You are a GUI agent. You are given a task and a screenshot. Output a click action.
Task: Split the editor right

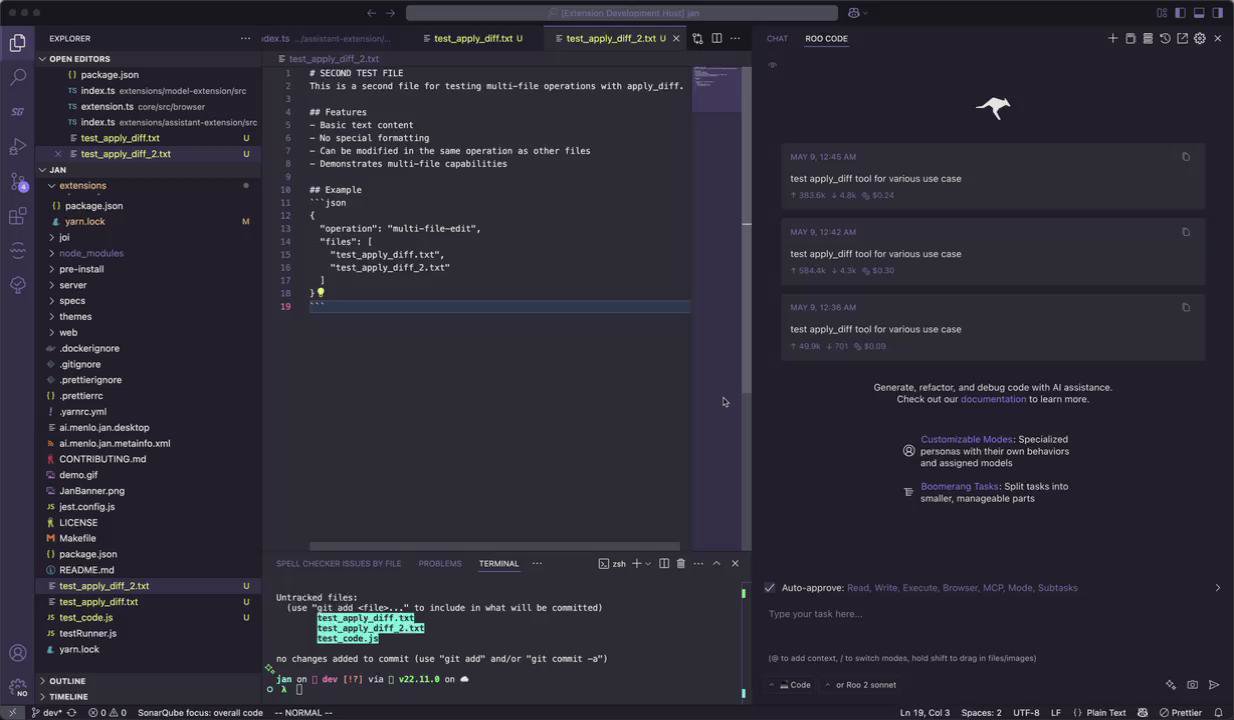click(717, 38)
